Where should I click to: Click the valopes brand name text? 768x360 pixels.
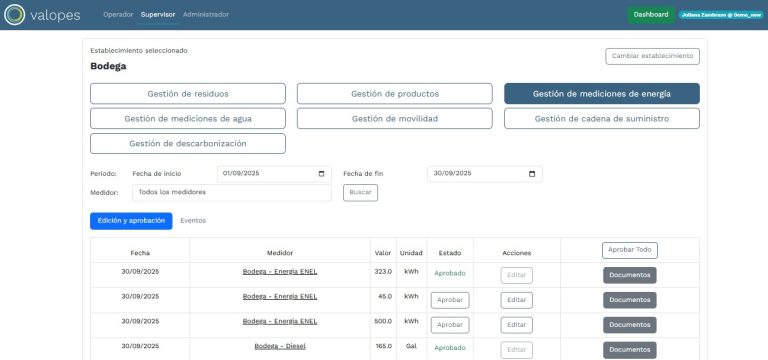[x=55, y=15]
